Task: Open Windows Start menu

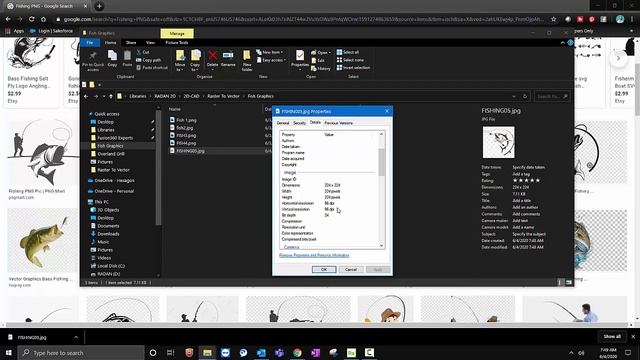Action: coord(9,353)
